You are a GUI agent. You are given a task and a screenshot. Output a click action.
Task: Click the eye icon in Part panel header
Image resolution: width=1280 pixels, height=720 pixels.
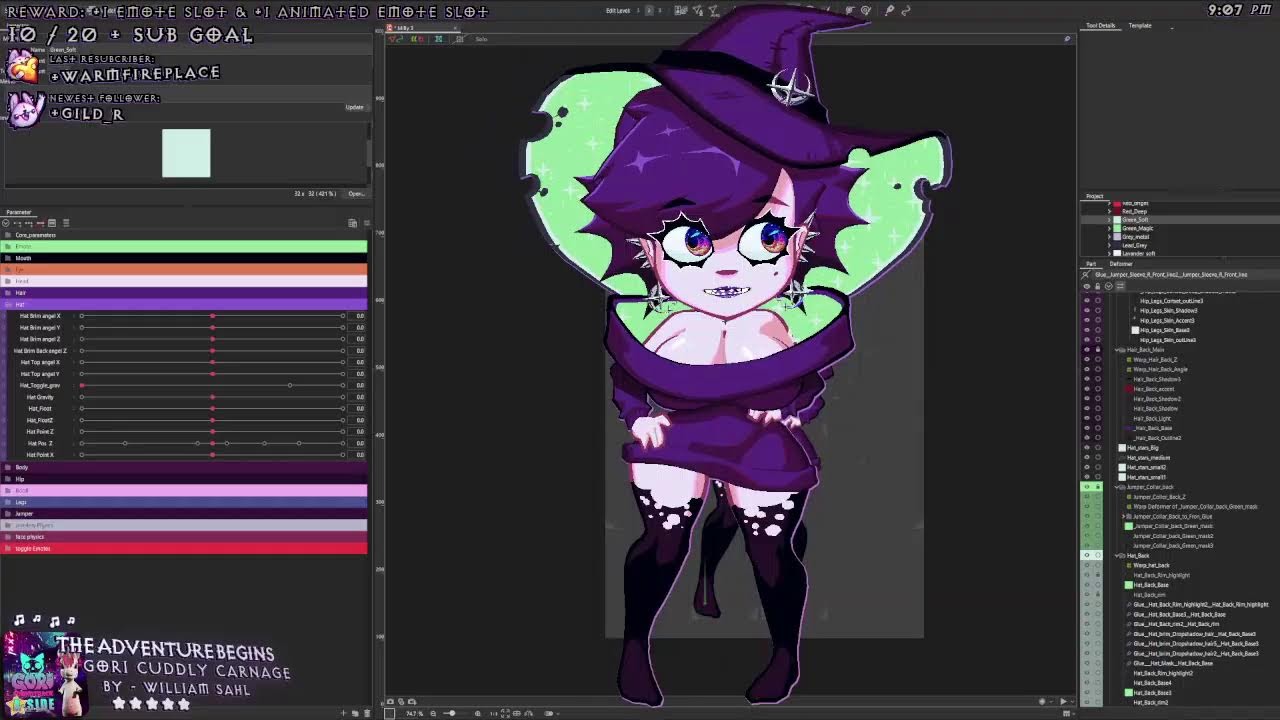click(1087, 286)
